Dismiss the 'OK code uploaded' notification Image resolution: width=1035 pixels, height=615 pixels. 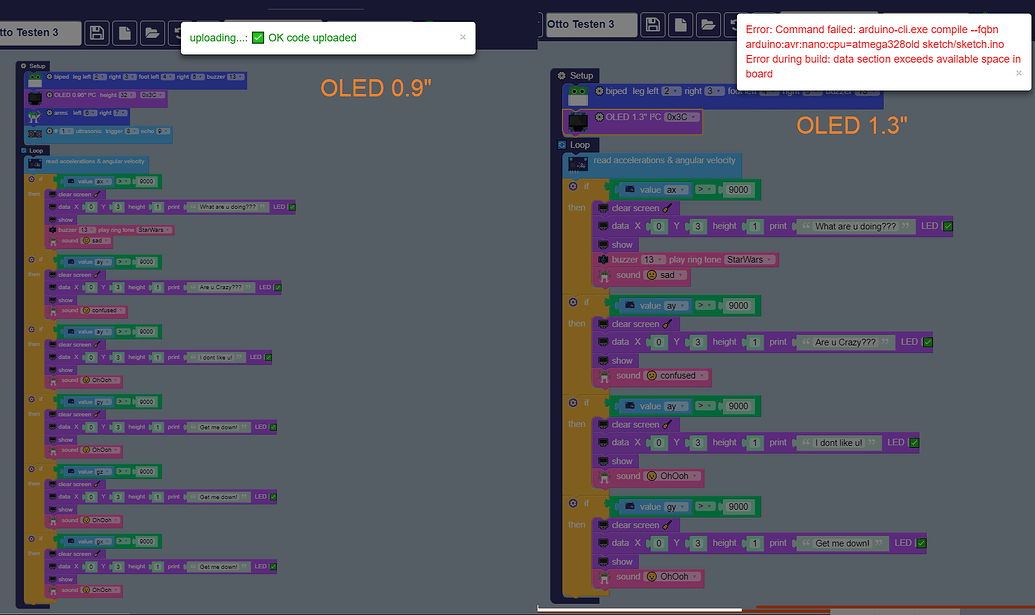(x=463, y=37)
